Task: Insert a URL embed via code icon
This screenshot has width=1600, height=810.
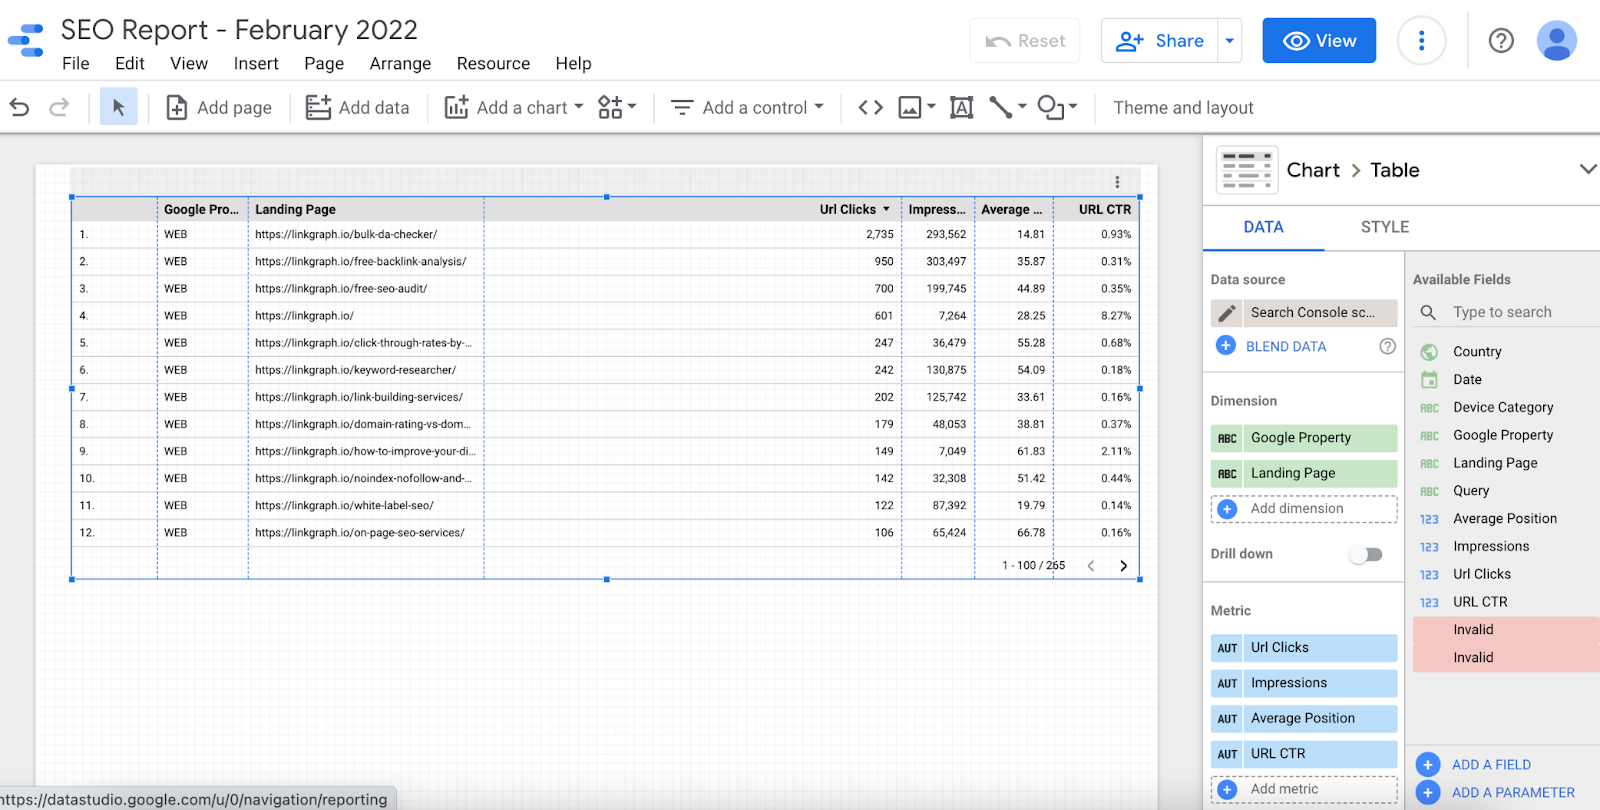Action: (x=871, y=107)
